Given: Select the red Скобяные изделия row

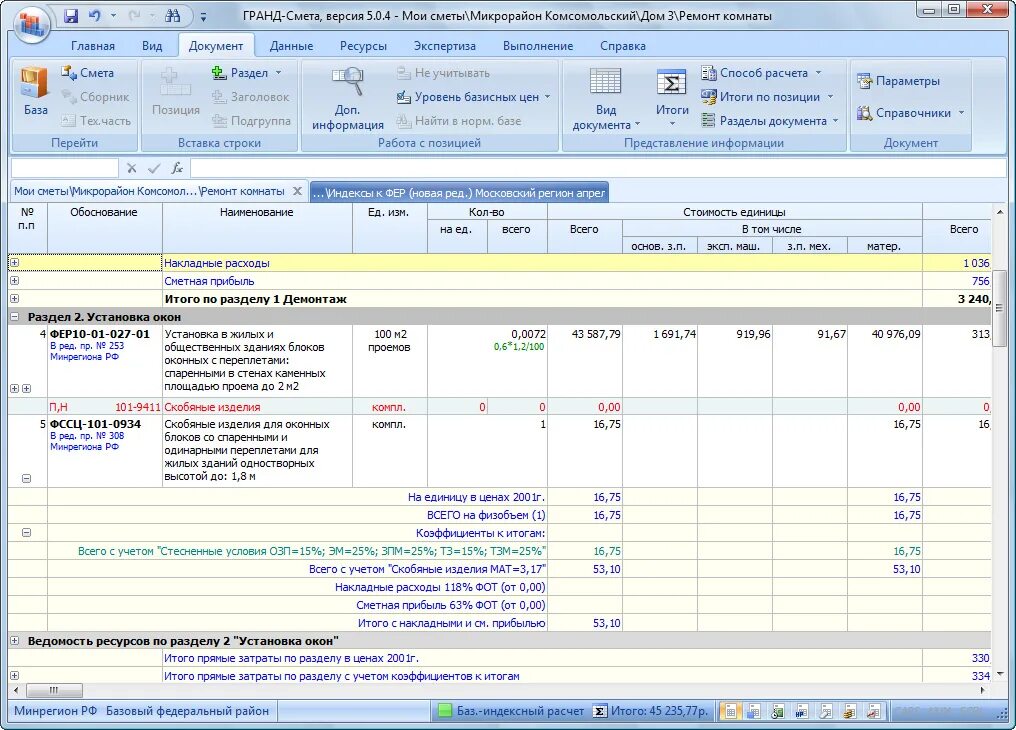Looking at the screenshot, I should coord(499,407).
